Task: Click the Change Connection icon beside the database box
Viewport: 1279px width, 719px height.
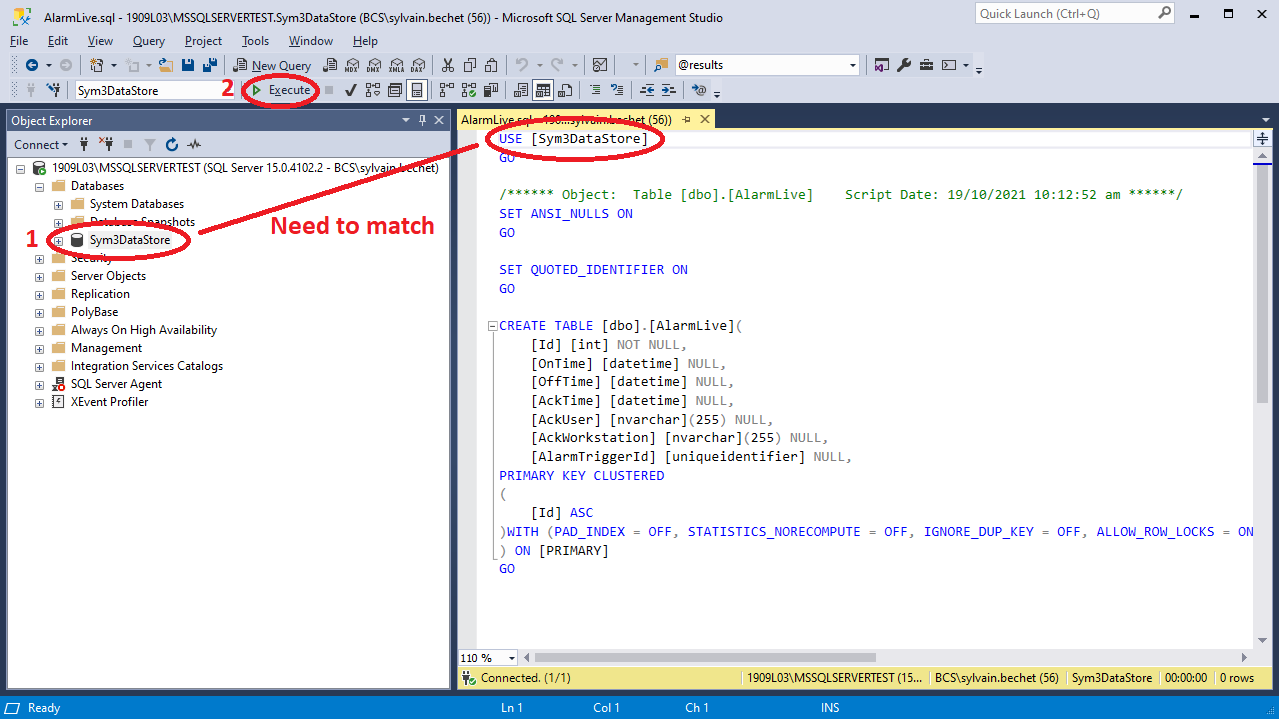Action: (53, 90)
